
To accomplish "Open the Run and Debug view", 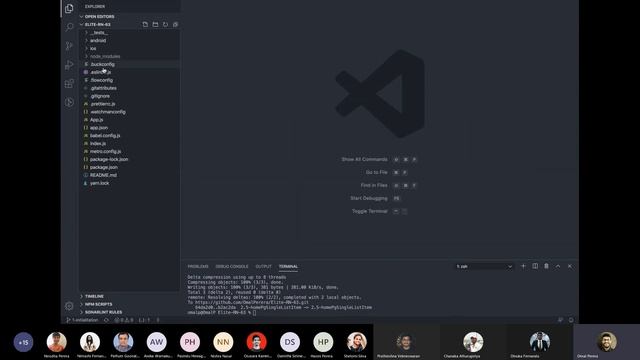I will point(69,64).
